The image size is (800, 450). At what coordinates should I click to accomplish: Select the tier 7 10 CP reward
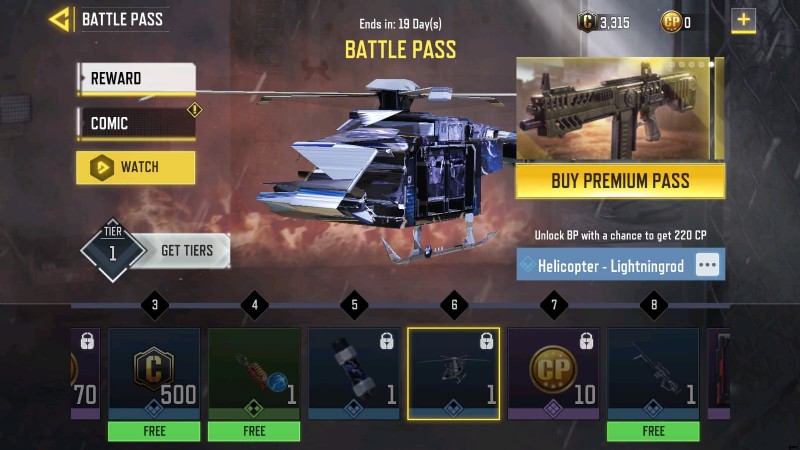(x=554, y=374)
